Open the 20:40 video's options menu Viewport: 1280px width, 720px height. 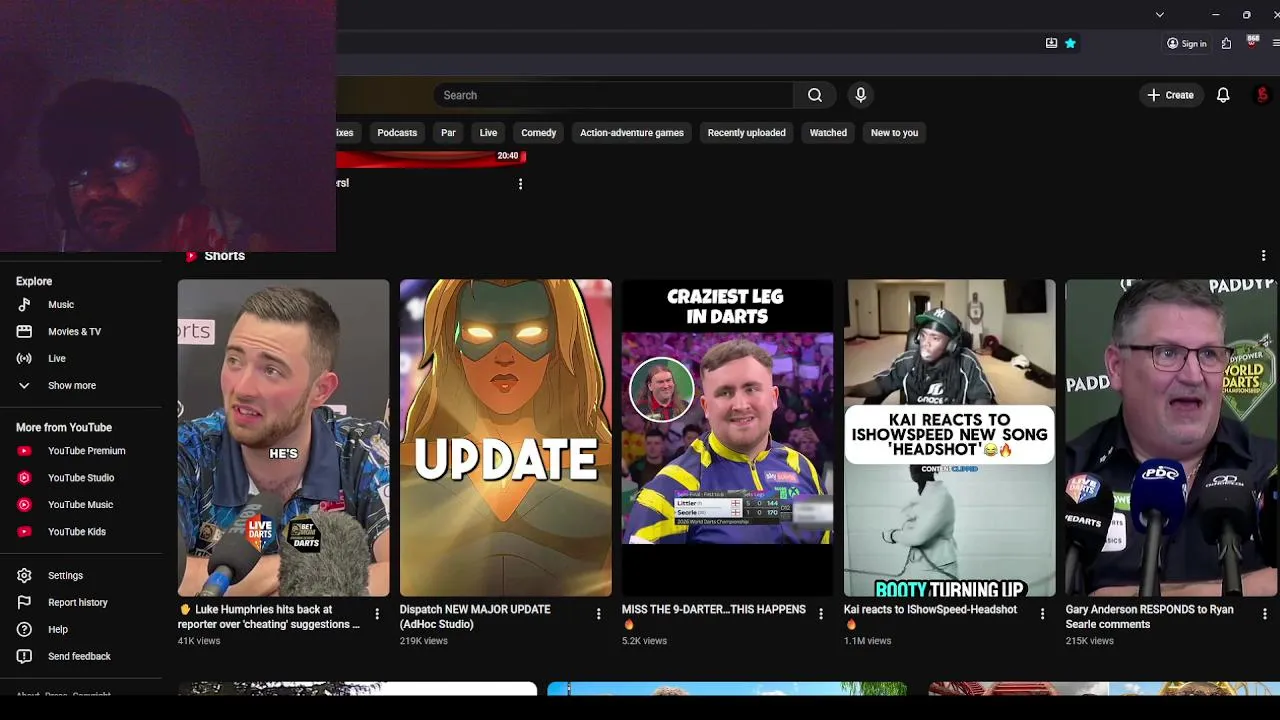point(520,184)
